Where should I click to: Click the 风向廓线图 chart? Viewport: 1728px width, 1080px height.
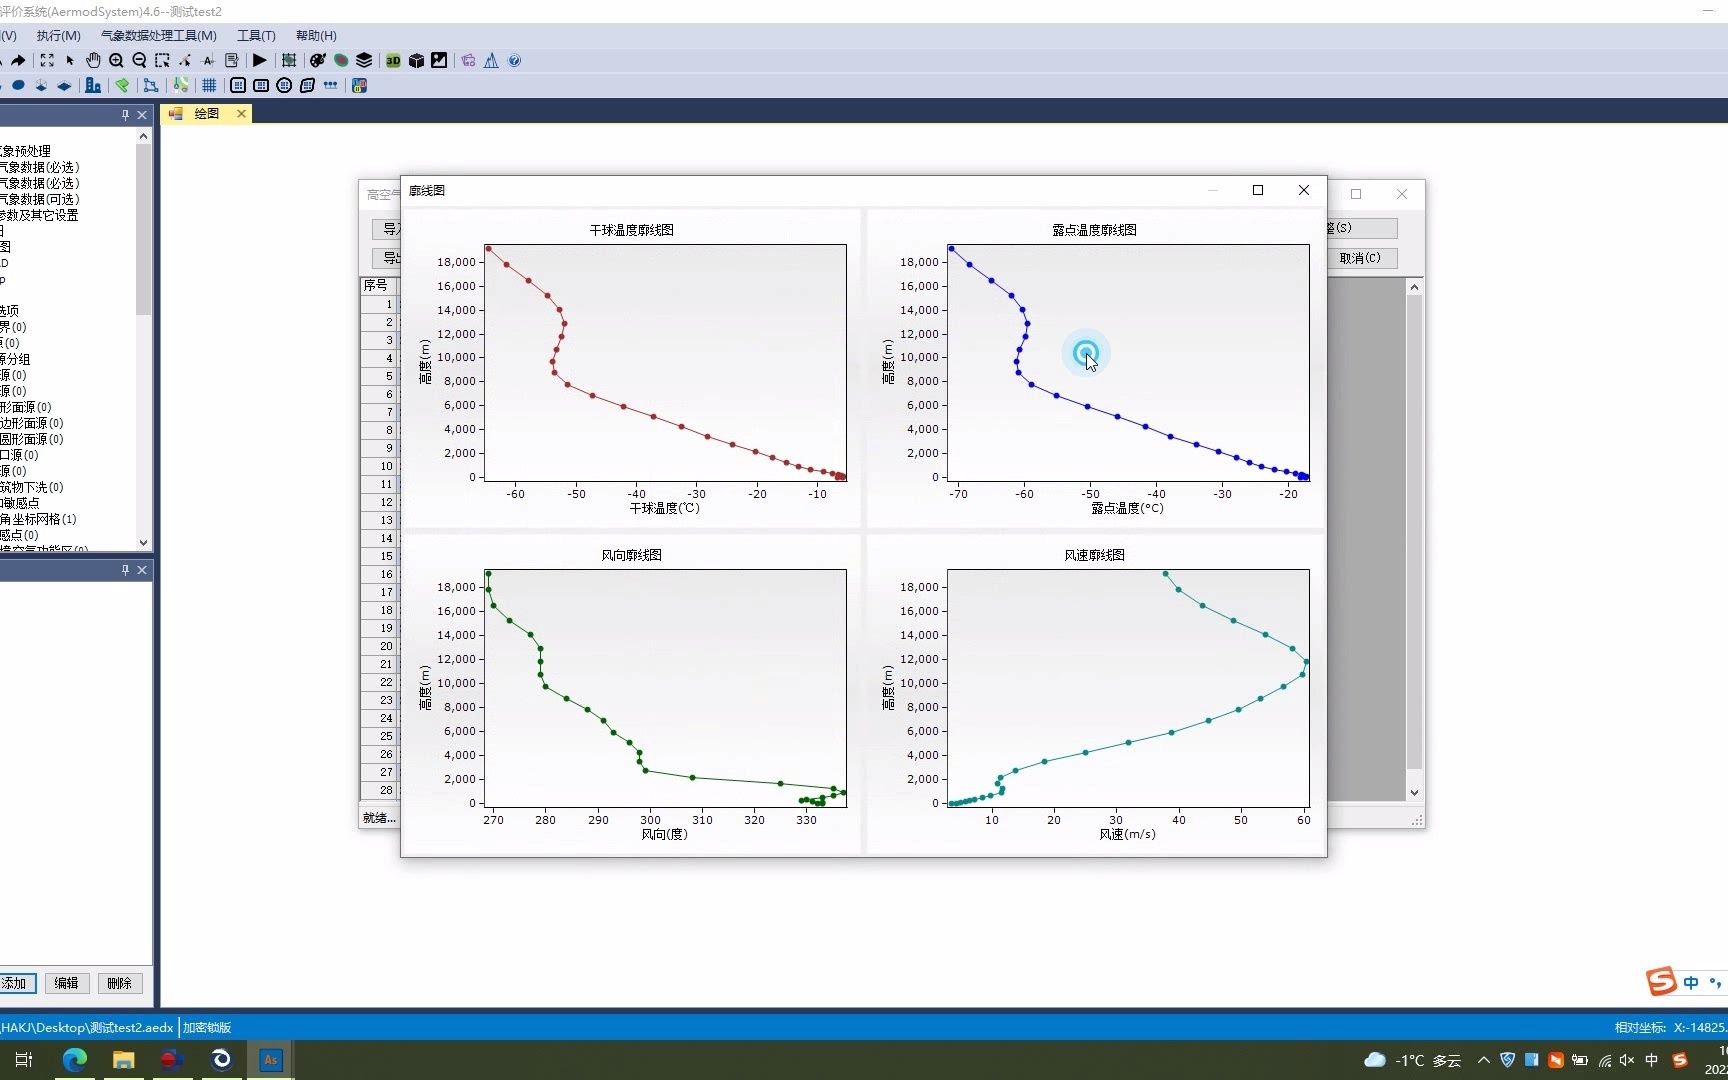[x=631, y=693]
